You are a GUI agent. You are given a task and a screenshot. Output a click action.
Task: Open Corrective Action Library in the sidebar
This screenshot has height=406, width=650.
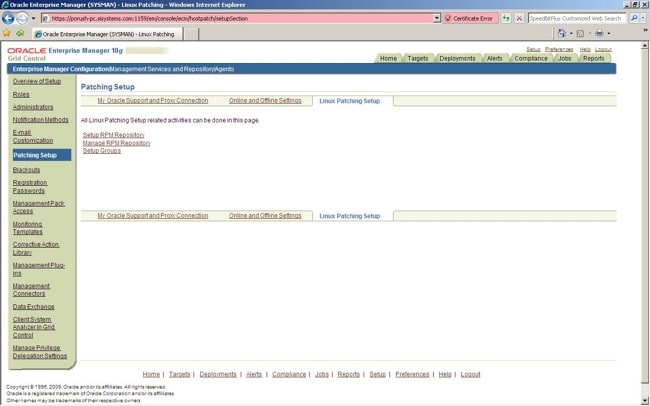pos(36,248)
